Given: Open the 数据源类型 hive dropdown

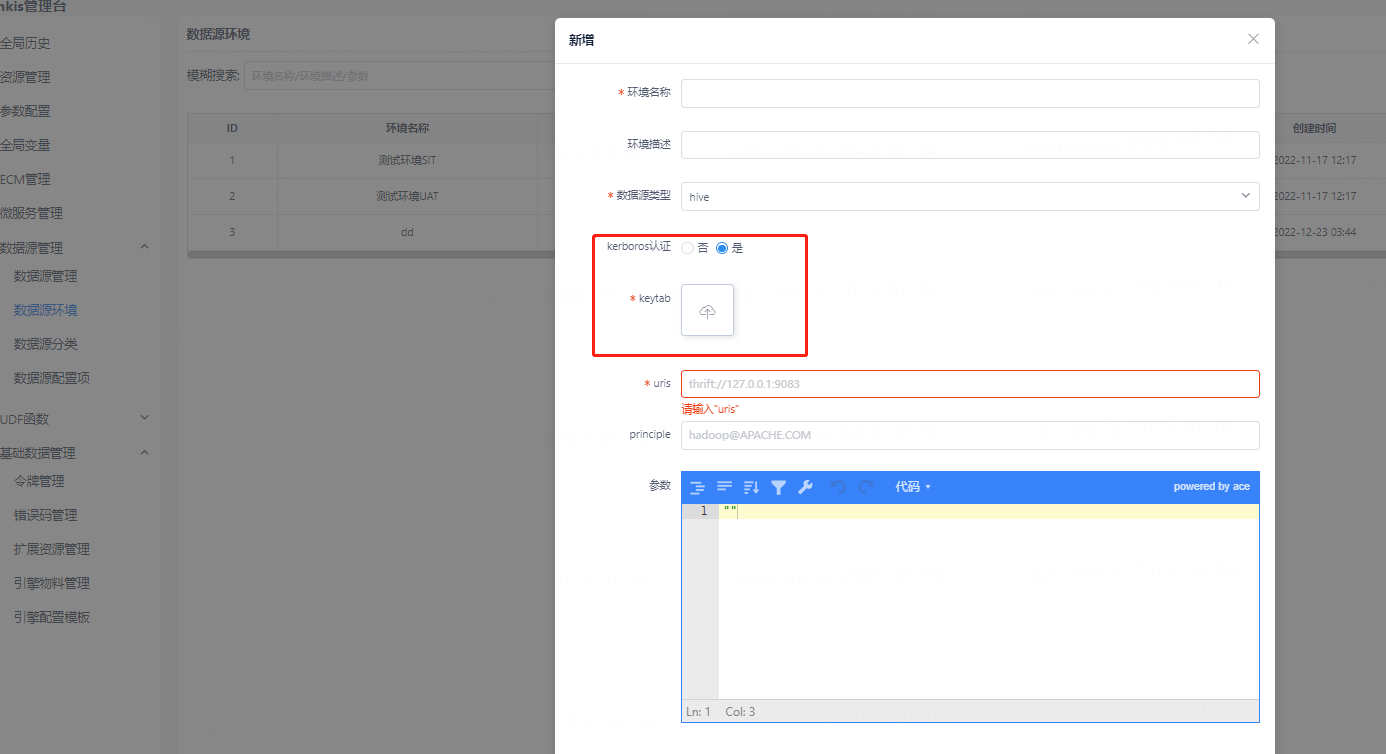Looking at the screenshot, I should tap(969, 197).
